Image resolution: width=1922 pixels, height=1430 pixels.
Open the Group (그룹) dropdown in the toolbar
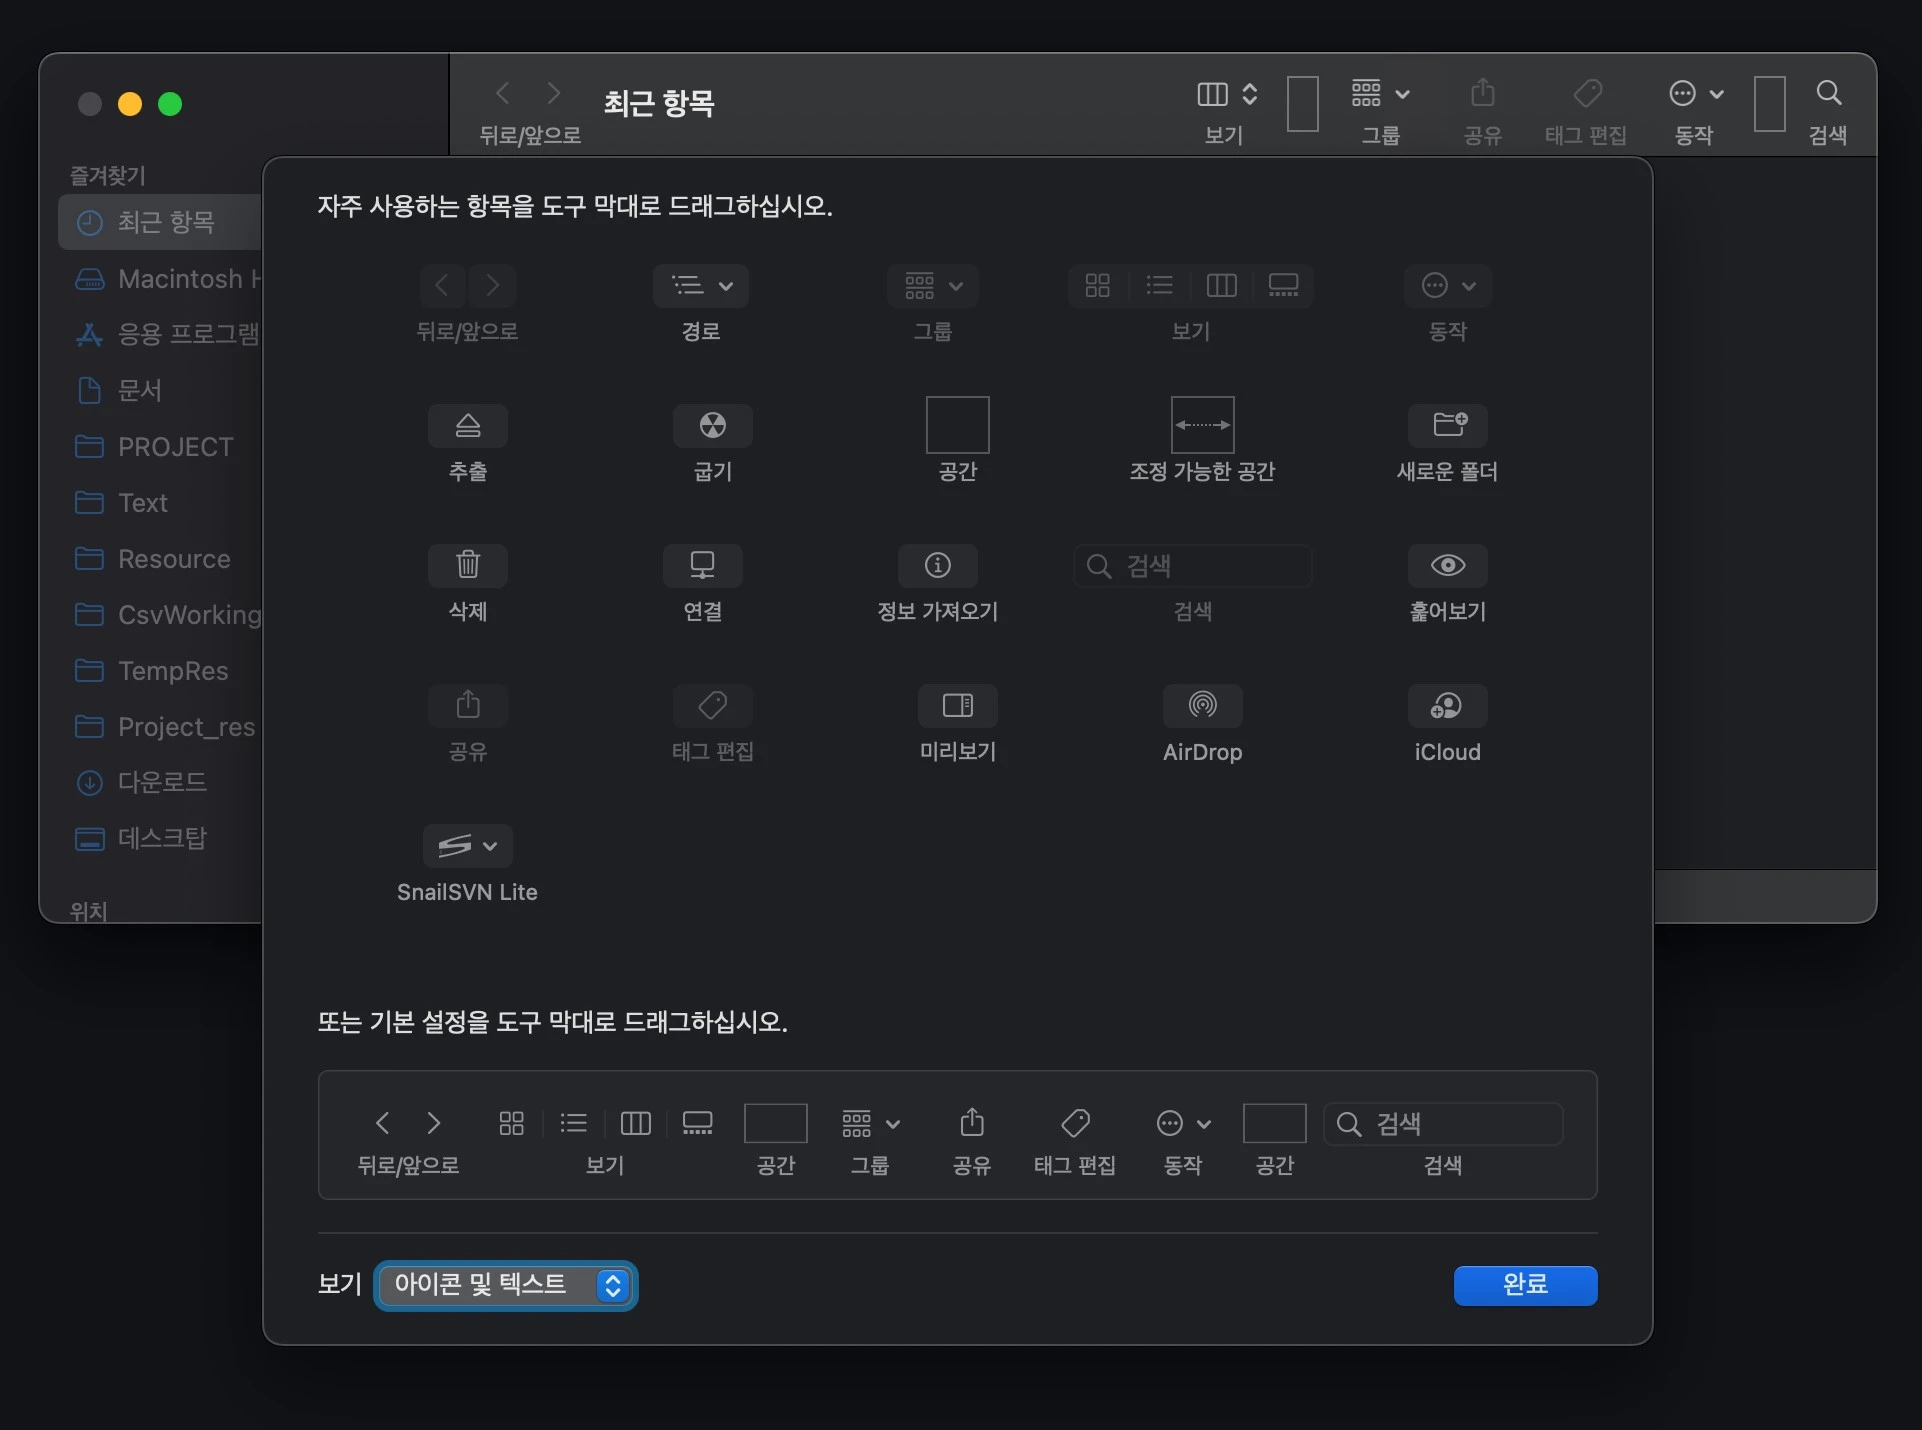click(1379, 95)
